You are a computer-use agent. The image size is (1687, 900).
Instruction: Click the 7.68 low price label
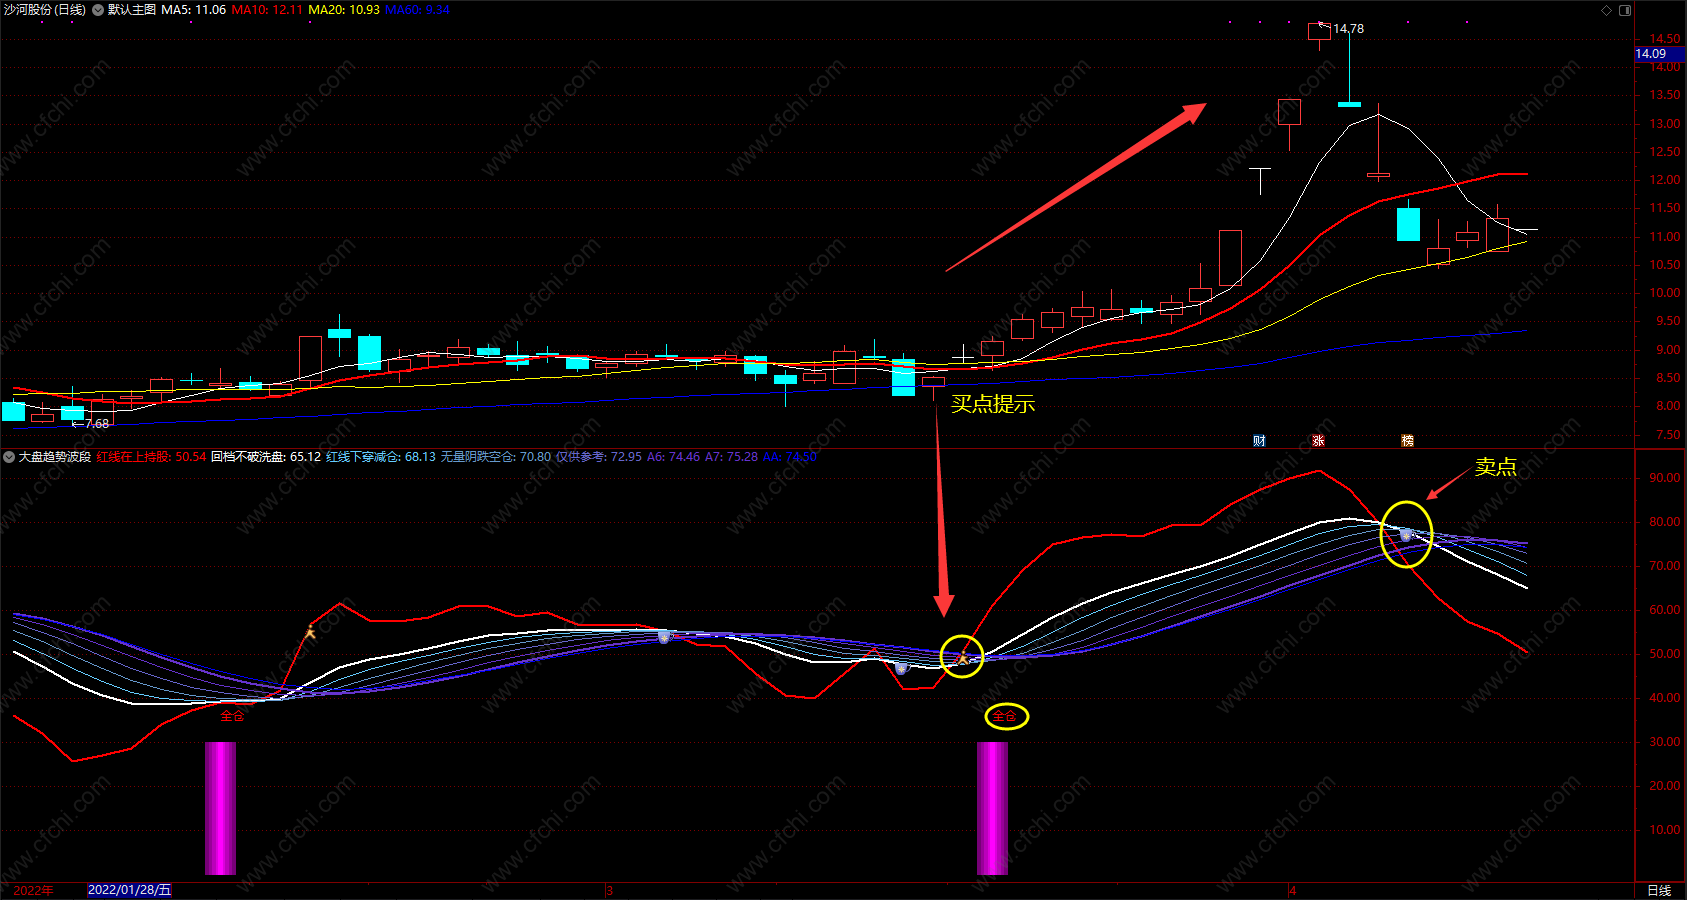point(97,424)
